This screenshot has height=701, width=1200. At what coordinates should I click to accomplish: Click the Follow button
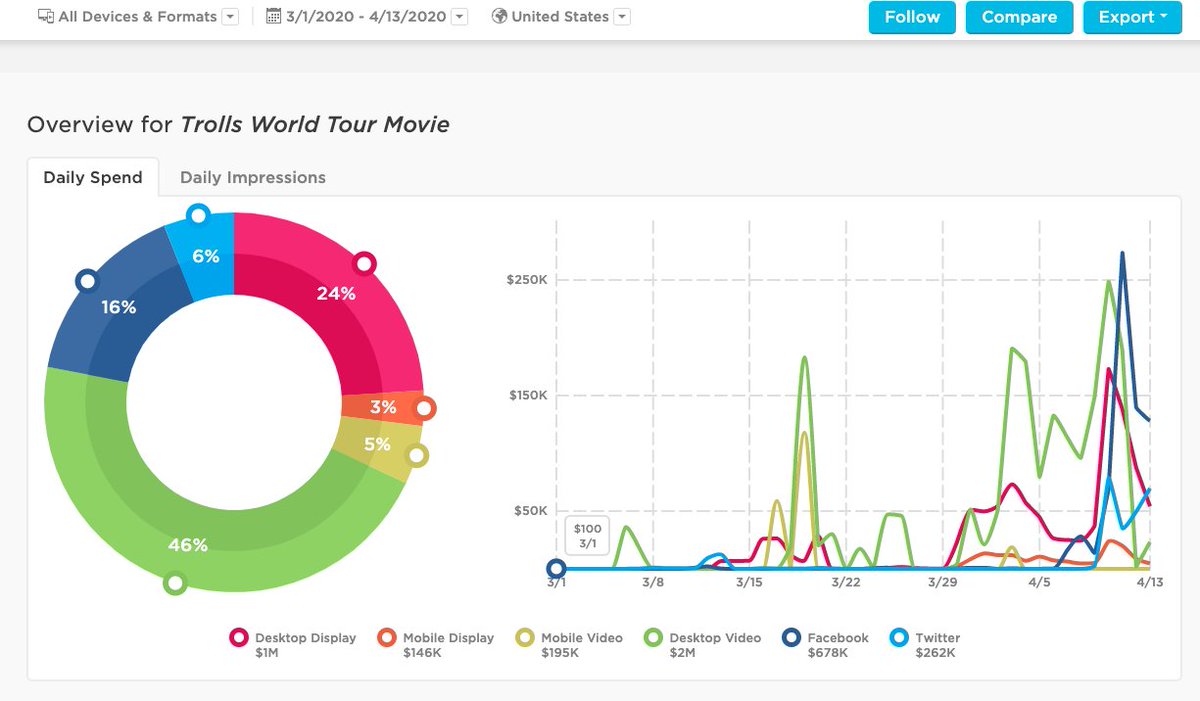(911, 17)
